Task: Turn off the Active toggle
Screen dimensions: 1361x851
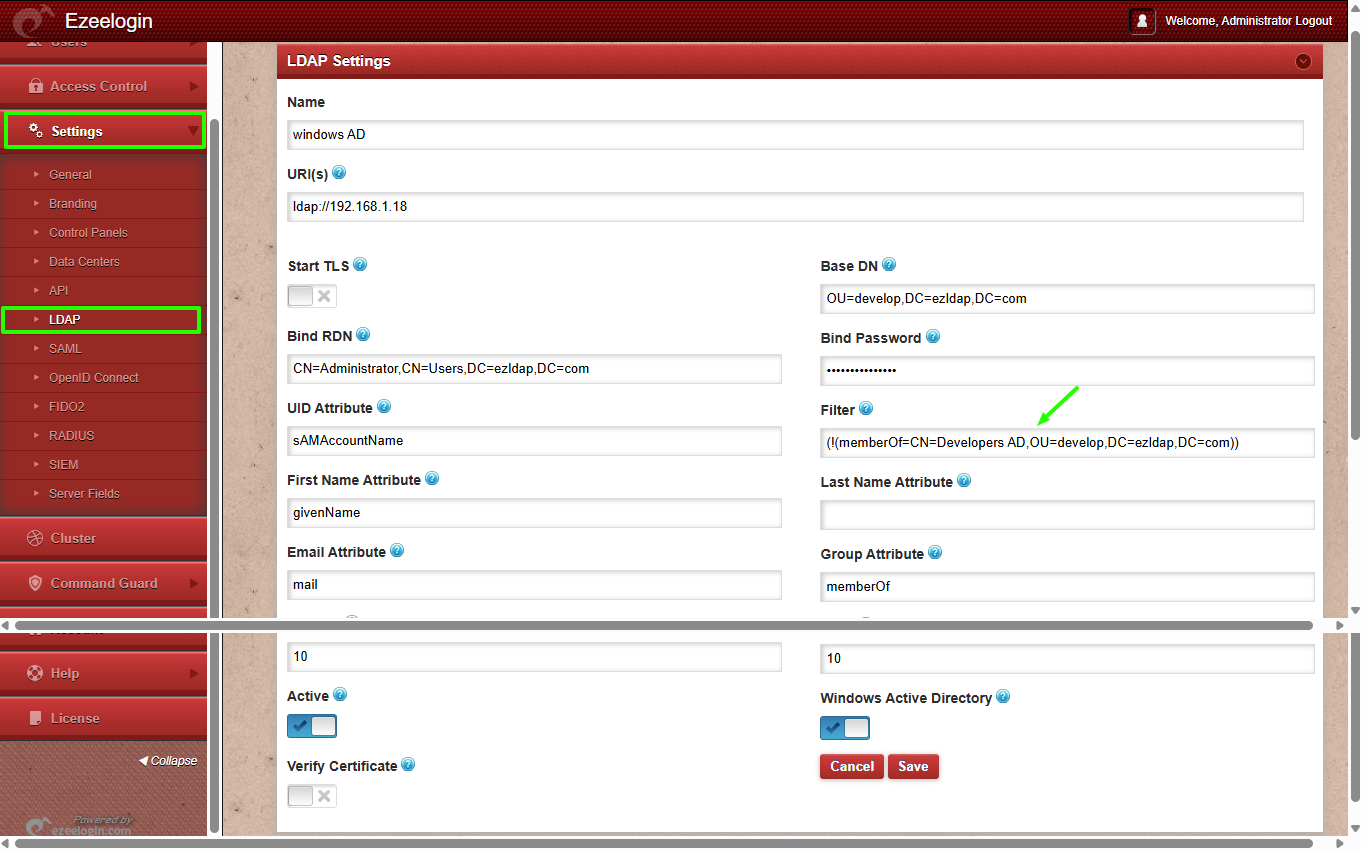Action: (312, 726)
